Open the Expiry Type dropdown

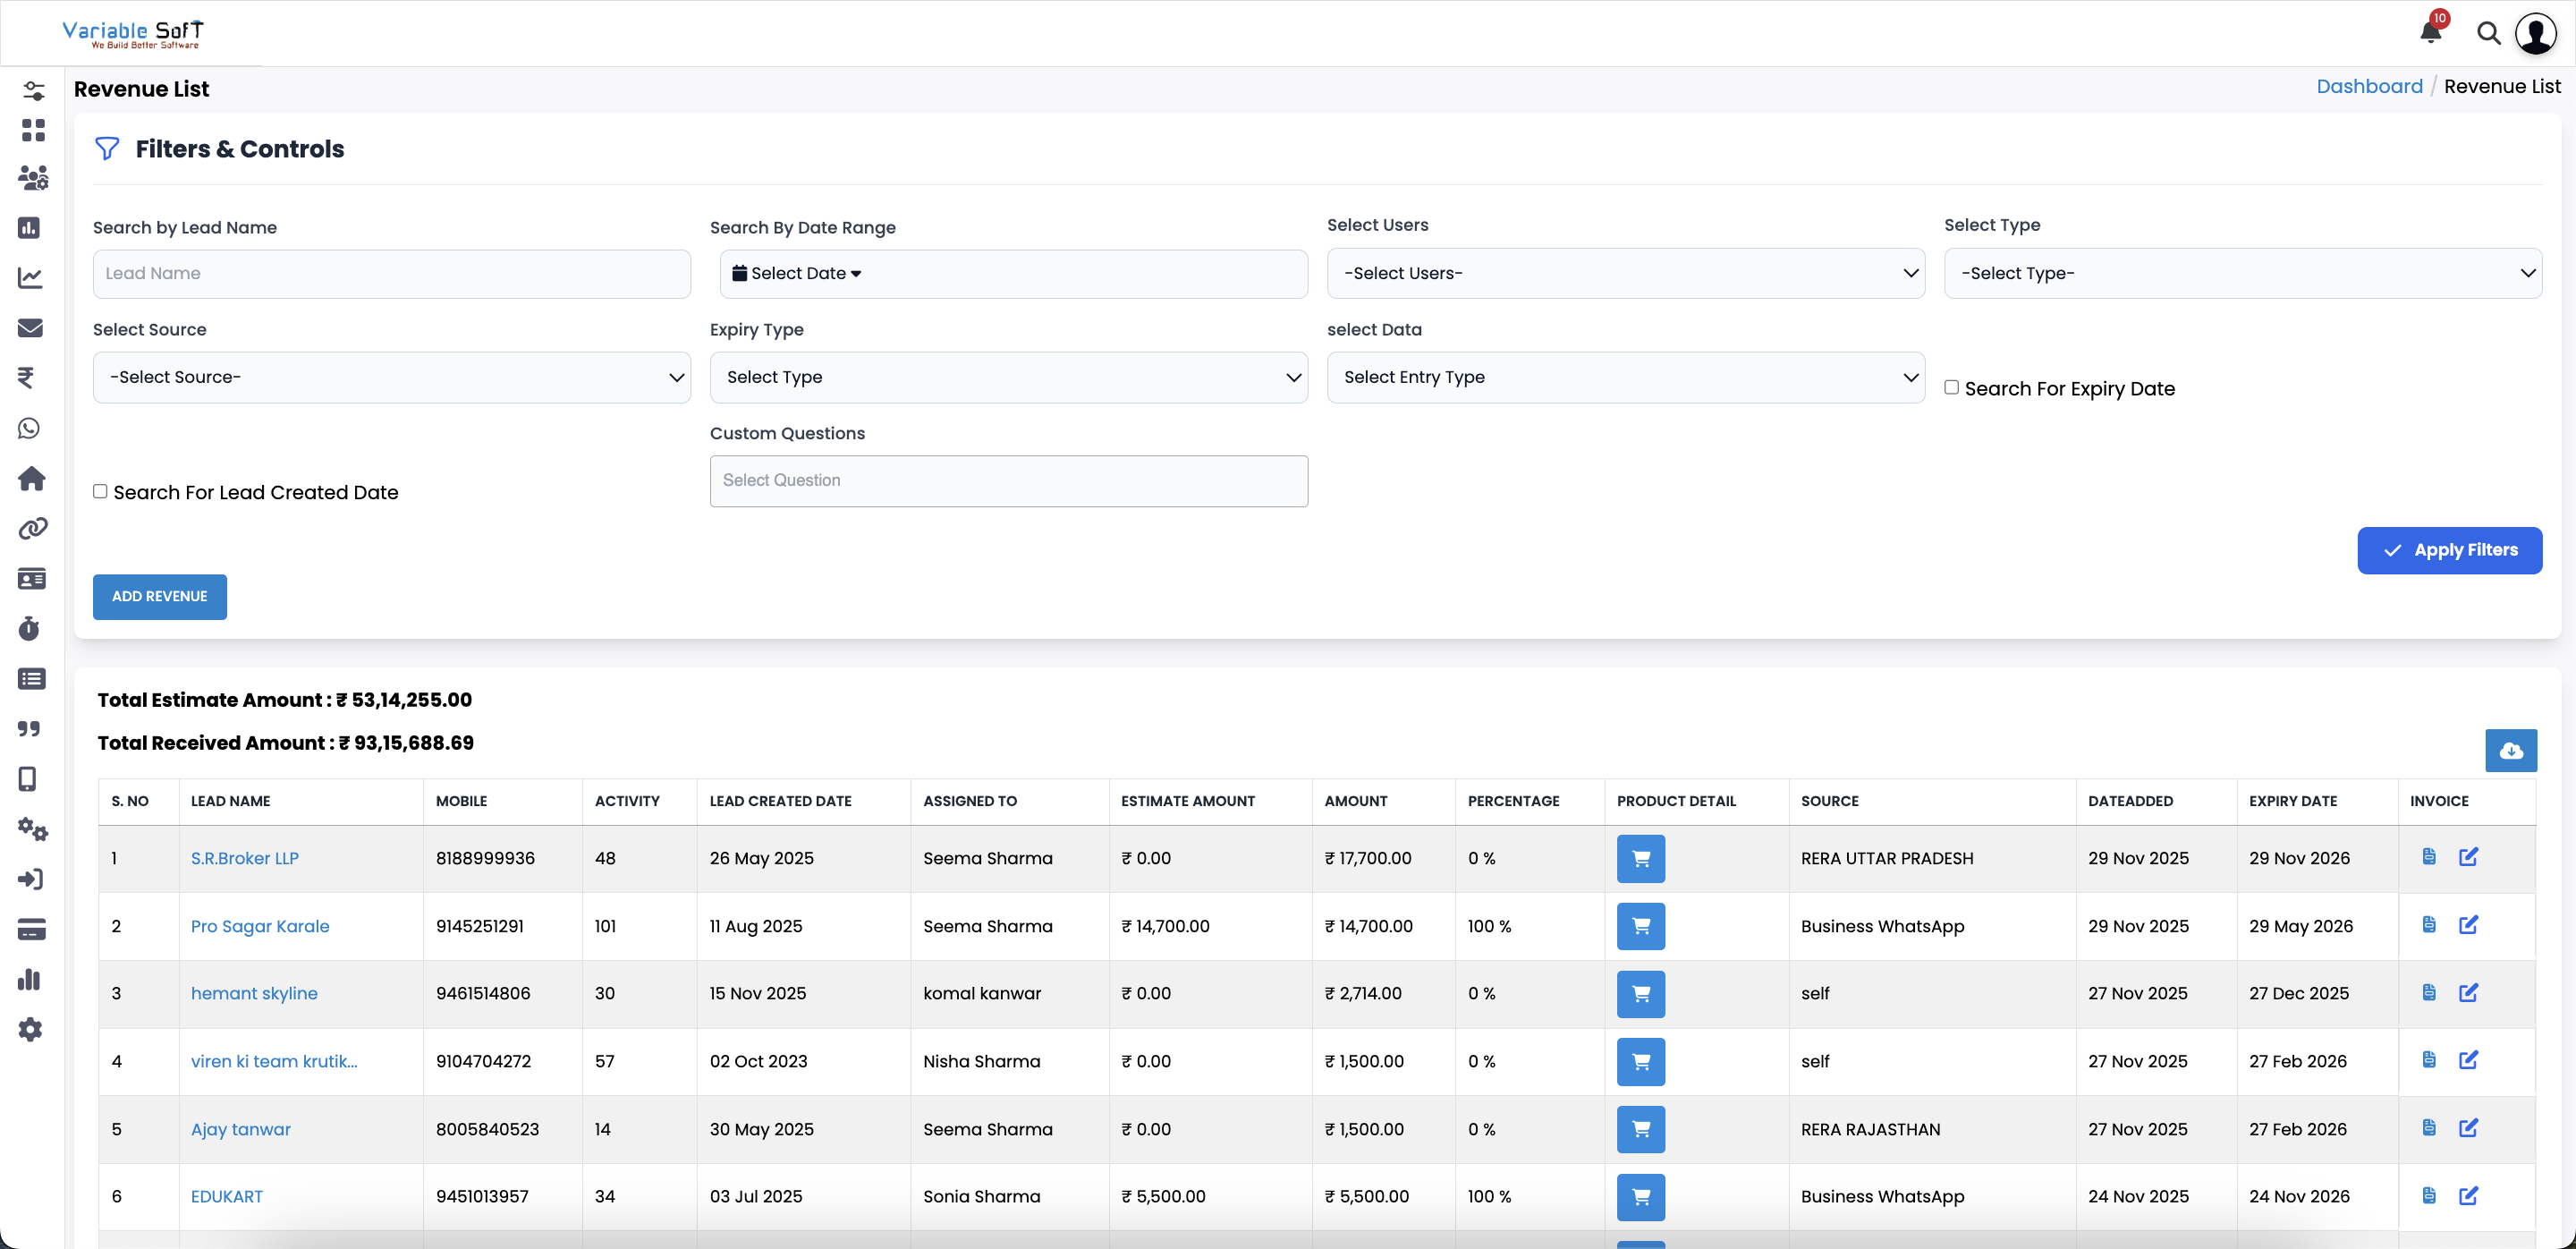click(x=1008, y=377)
